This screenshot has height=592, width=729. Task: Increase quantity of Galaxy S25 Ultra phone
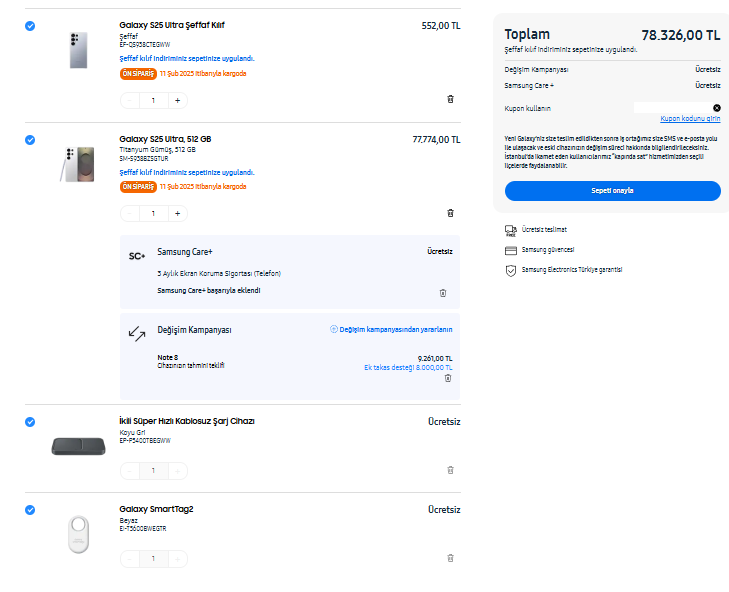pyautogui.click(x=177, y=213)
